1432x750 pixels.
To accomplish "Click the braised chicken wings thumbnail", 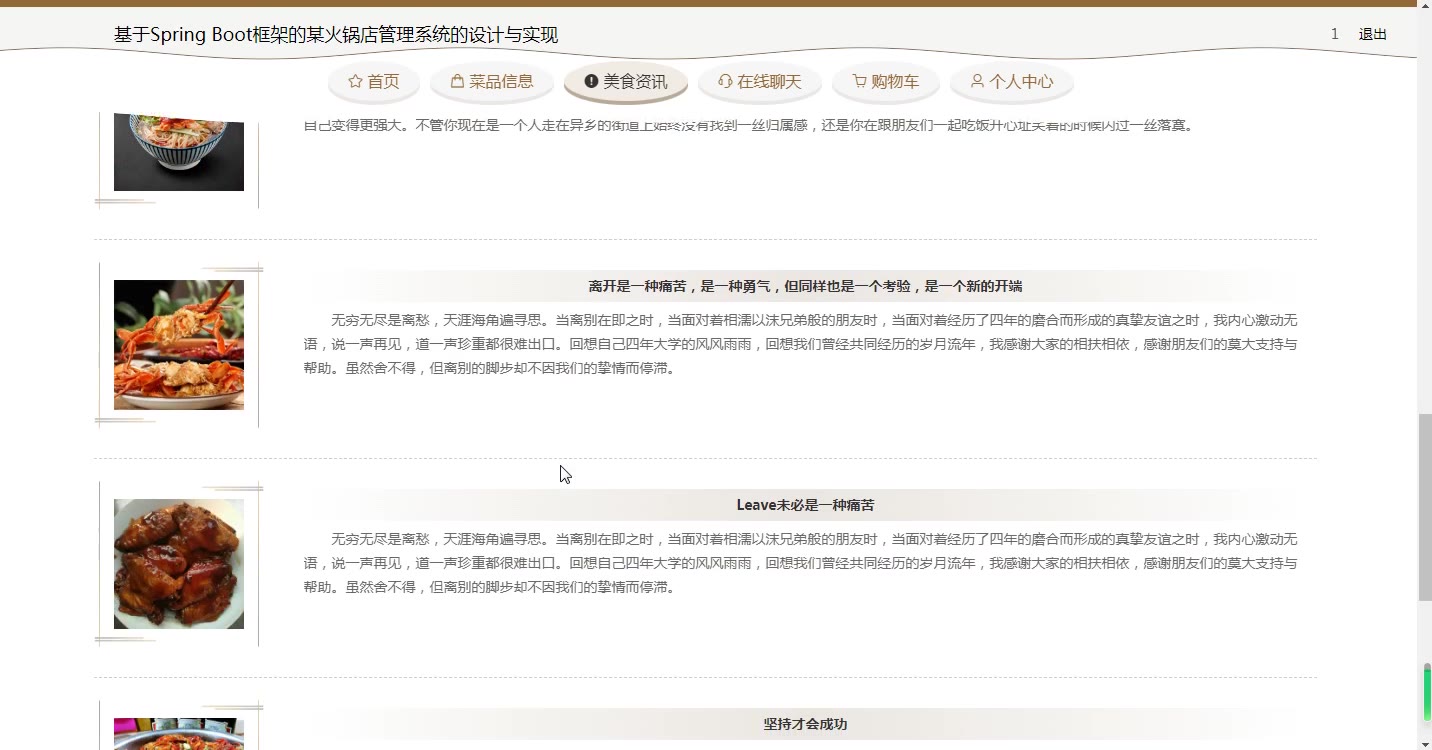I will click(179, 564).
